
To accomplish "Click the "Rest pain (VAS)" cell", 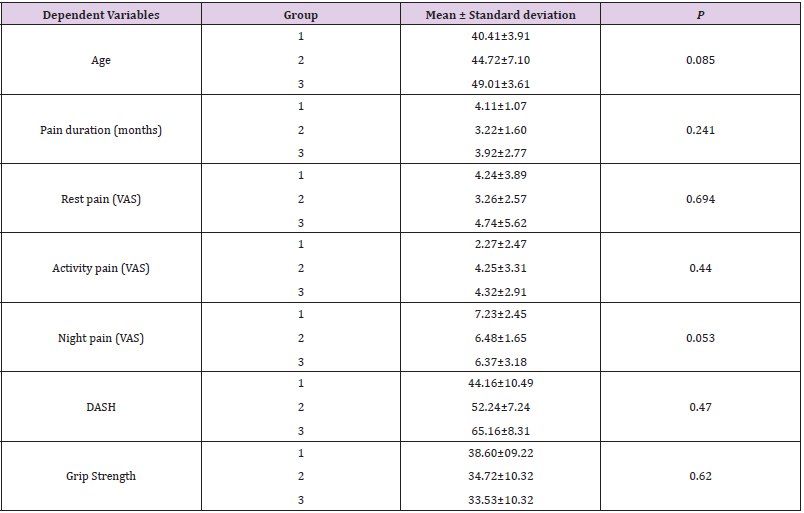I will 101,200.
